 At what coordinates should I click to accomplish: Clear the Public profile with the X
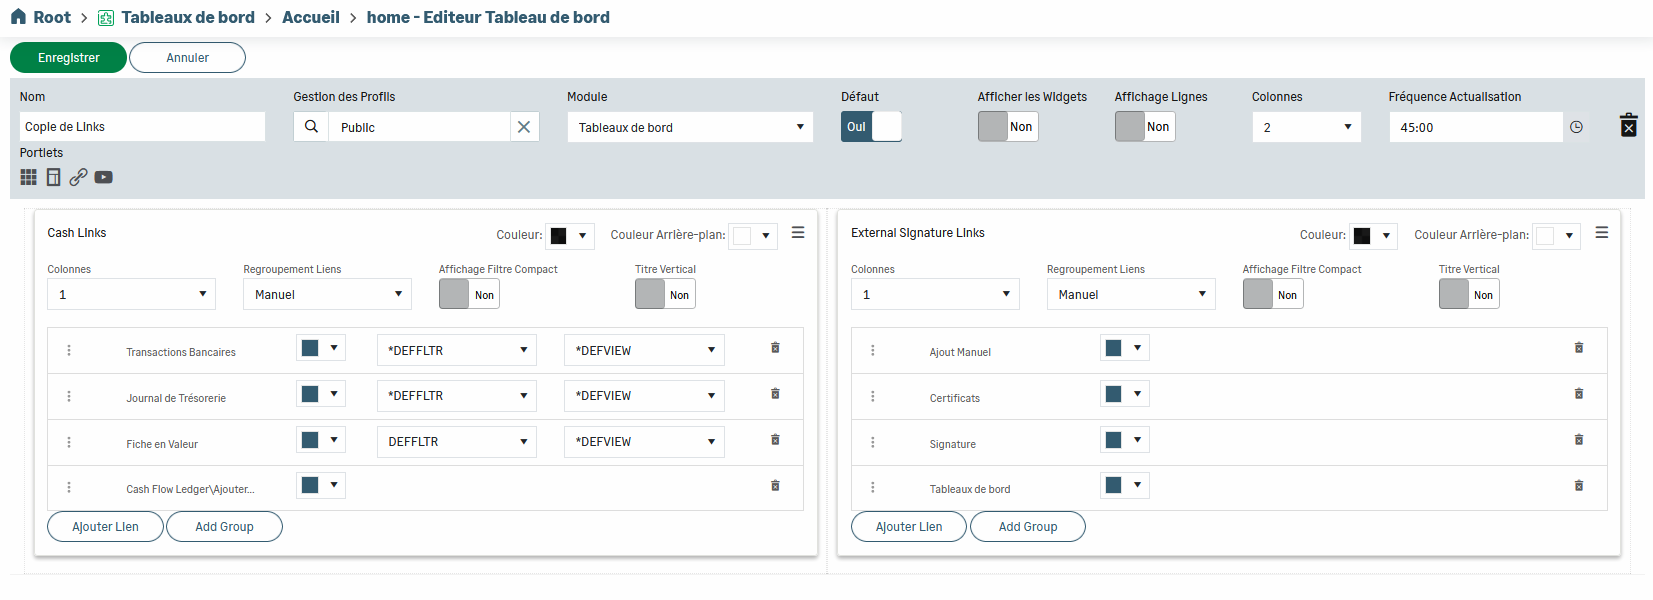point(523,127)
